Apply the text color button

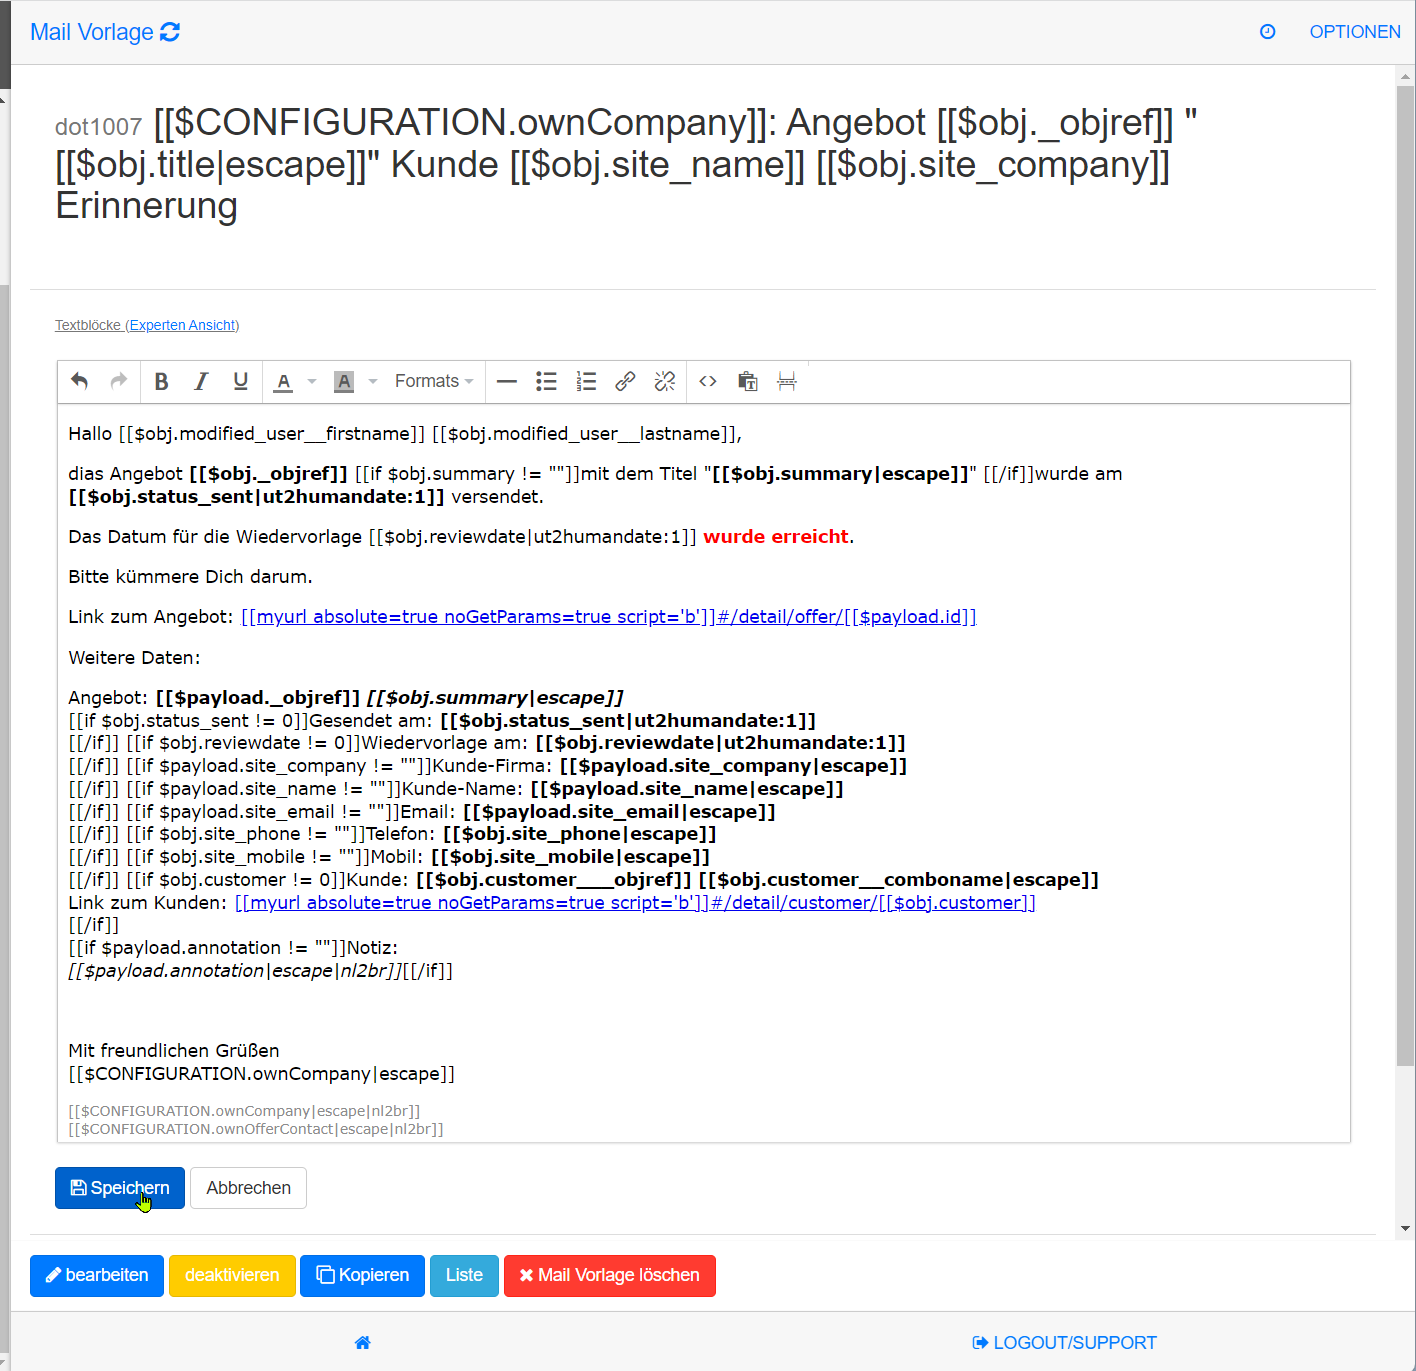pos(284,381)
